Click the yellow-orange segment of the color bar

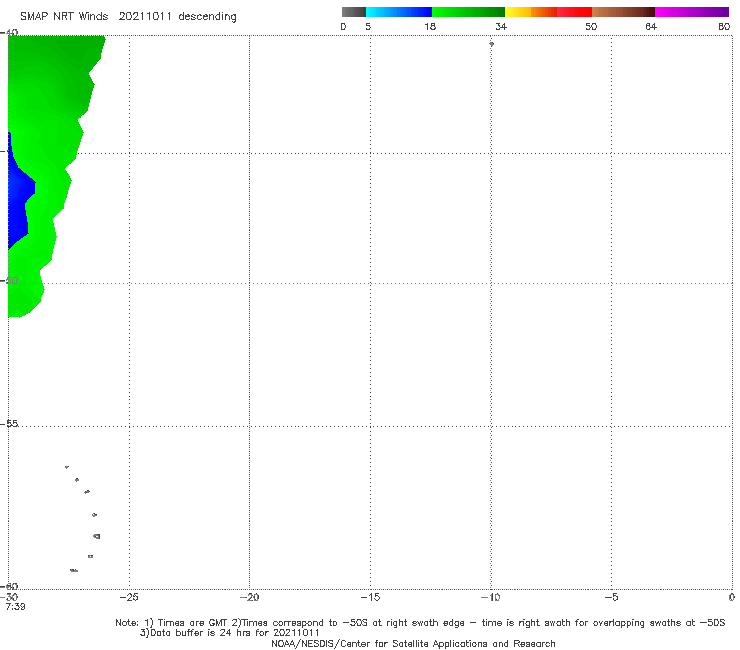click(531, 12)
